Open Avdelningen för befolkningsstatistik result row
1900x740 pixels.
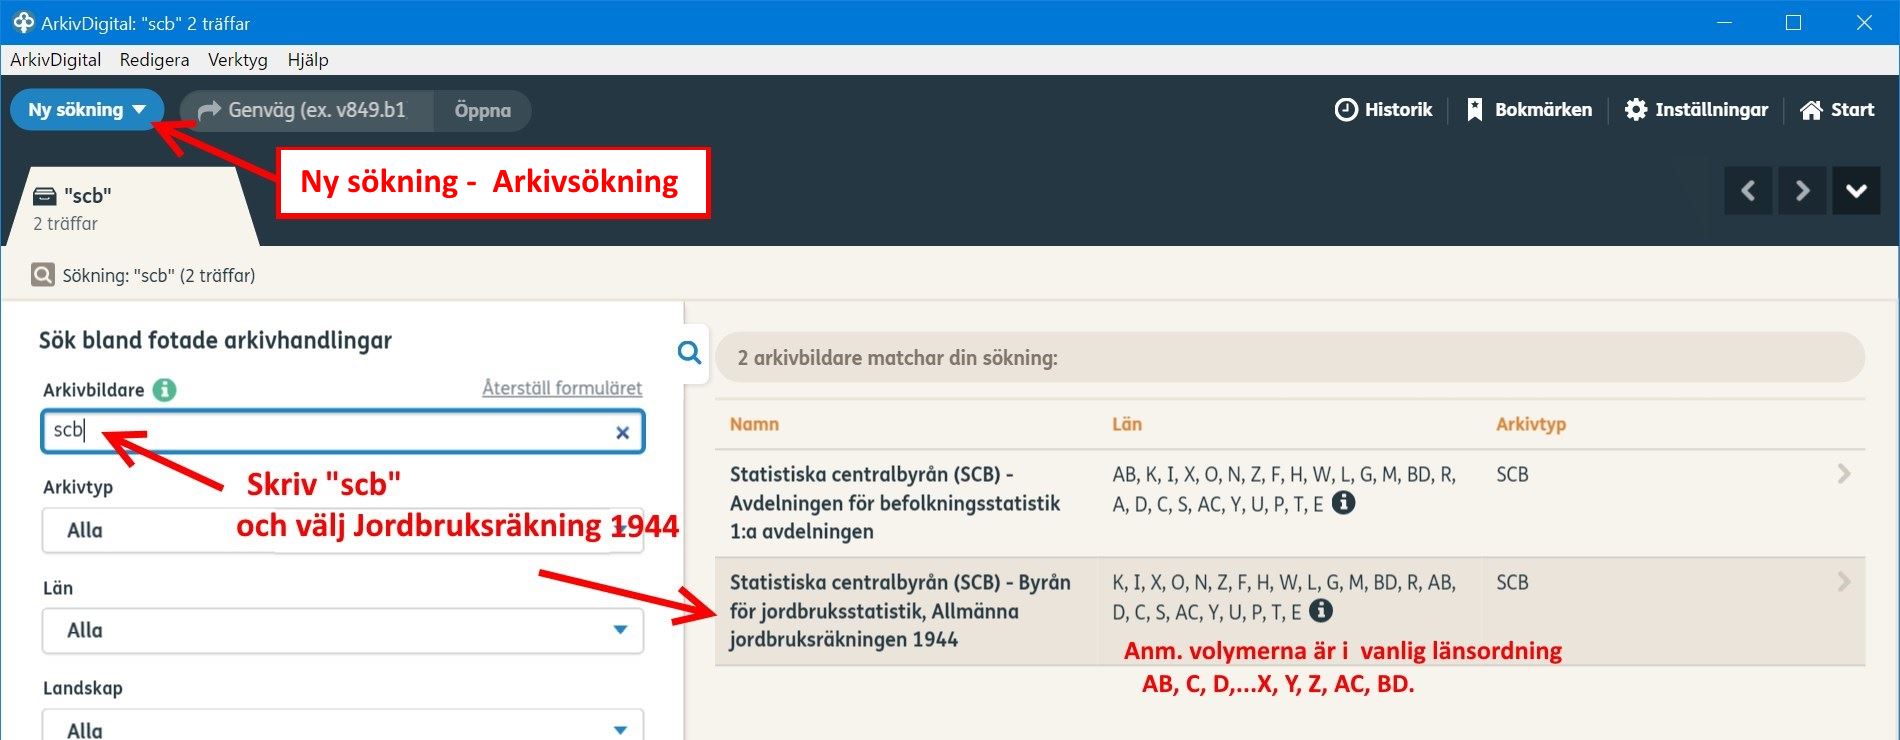click(x=1290, y=503)
